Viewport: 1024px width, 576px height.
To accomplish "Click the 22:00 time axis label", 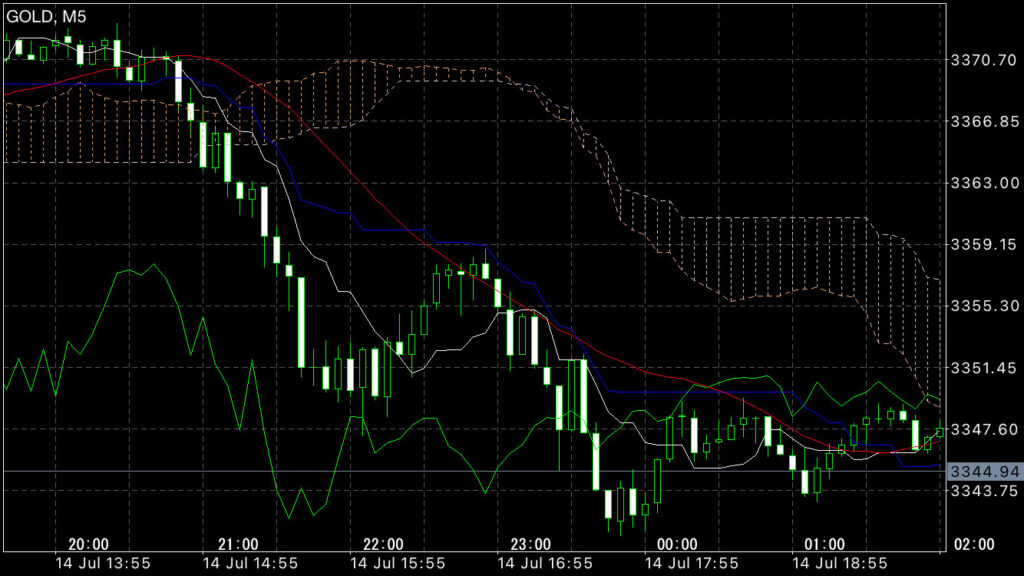I will click(384, 544).
